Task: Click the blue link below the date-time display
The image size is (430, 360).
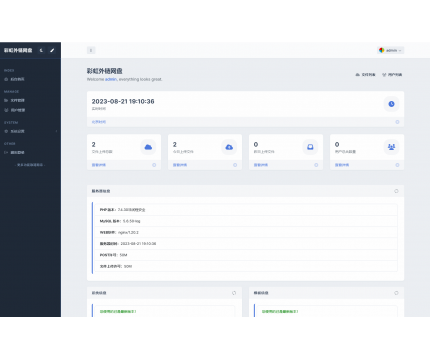Action: click(x=99, y=122)
